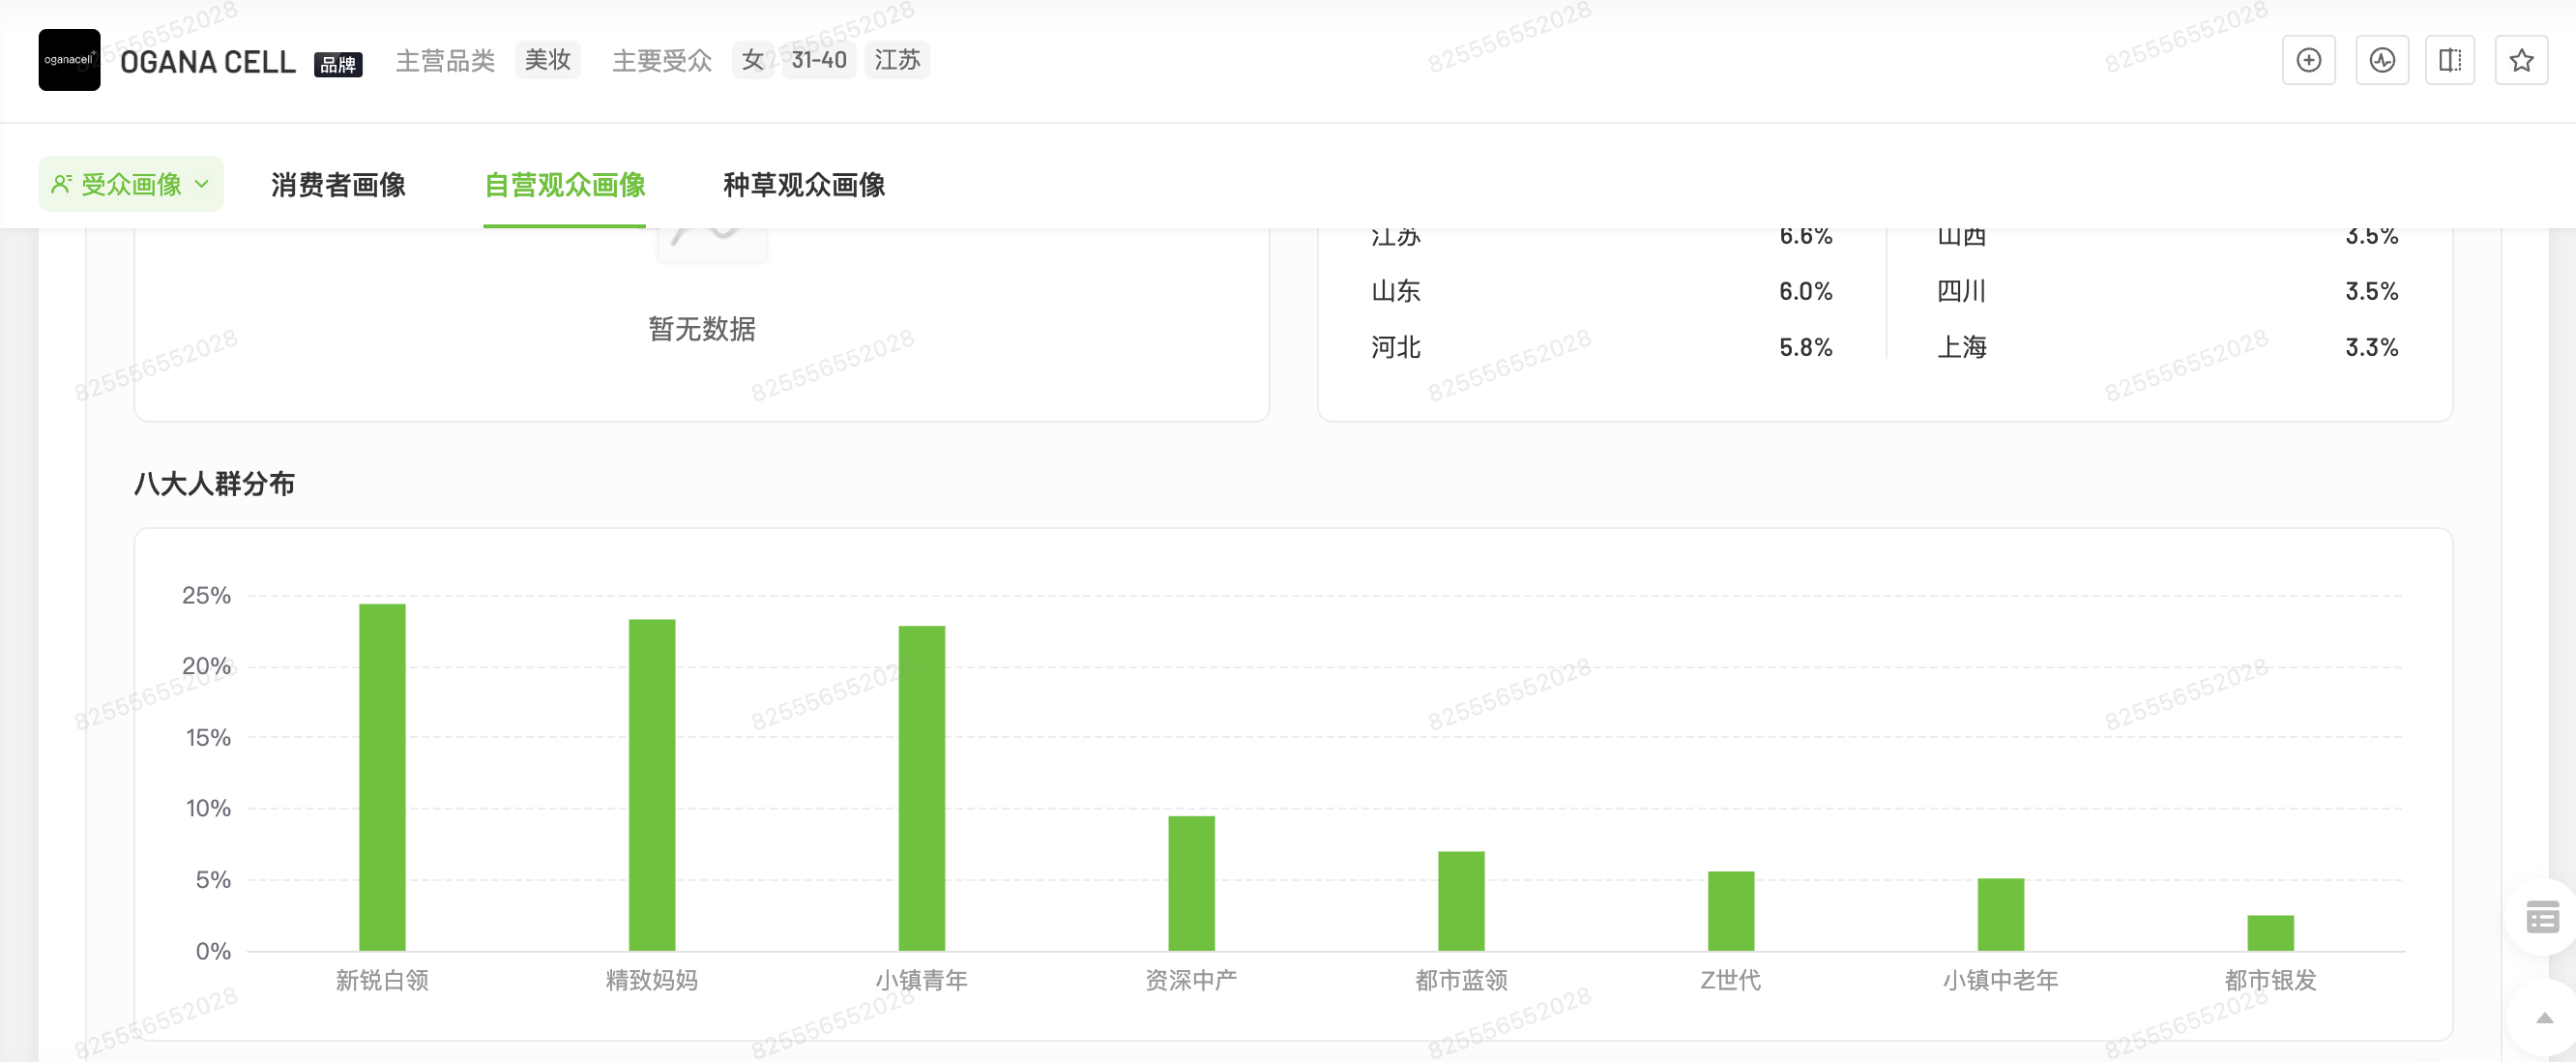Screen dimensions: 2576x1062
Task: Click the 精致妈妈 bar in chart
Action: pos(652,785)
